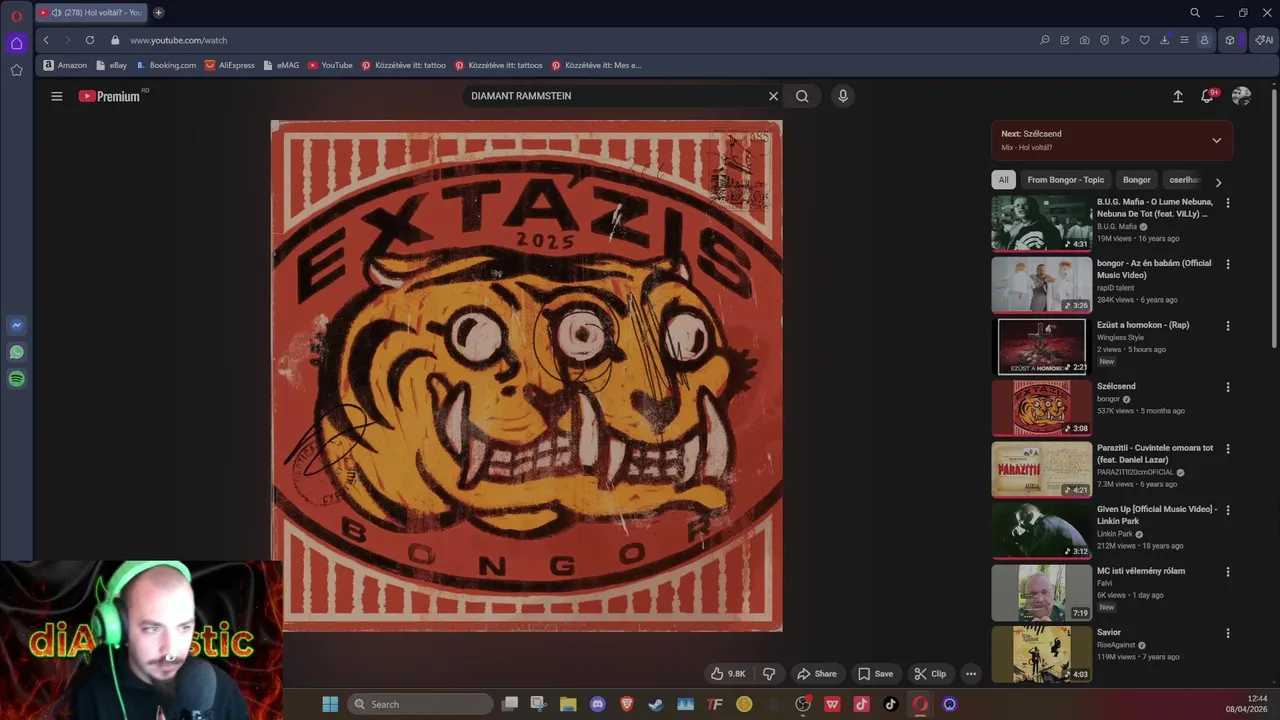Open more actions ellipsis under the video
Screen dimensions: 1280x720
tap(971, 674)
